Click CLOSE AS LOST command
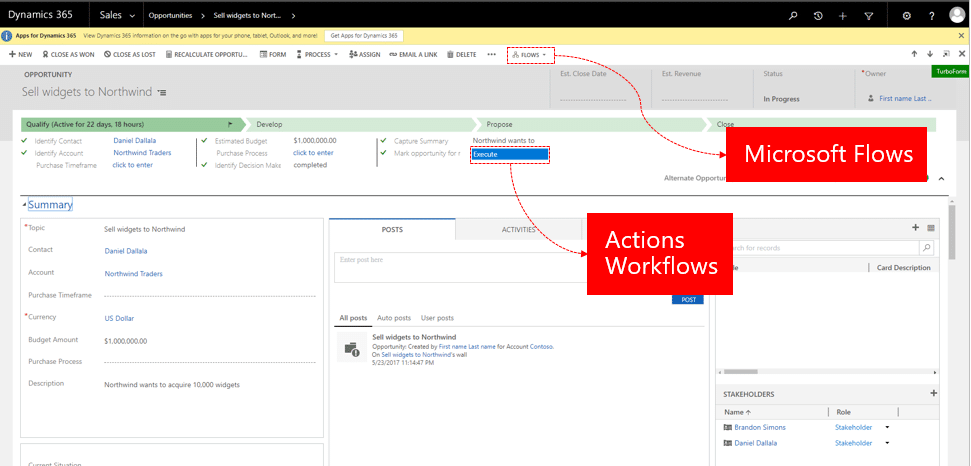 click(129, 54)
